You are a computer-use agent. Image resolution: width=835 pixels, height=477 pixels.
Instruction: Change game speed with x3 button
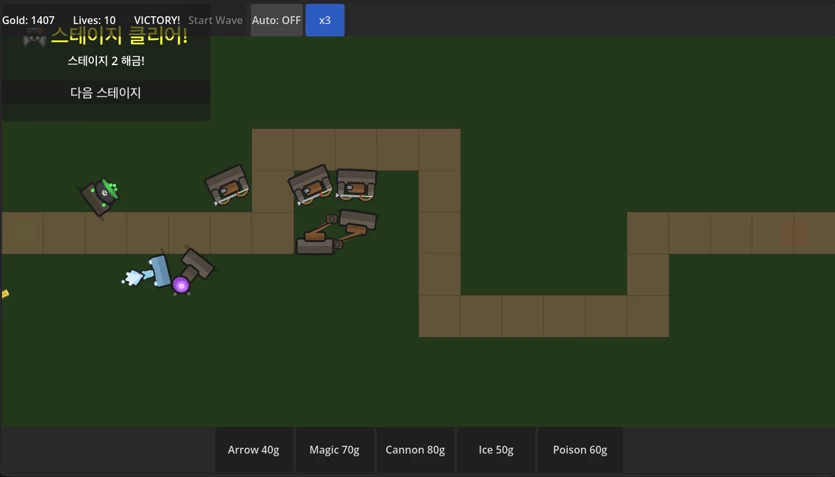point(325,20)
